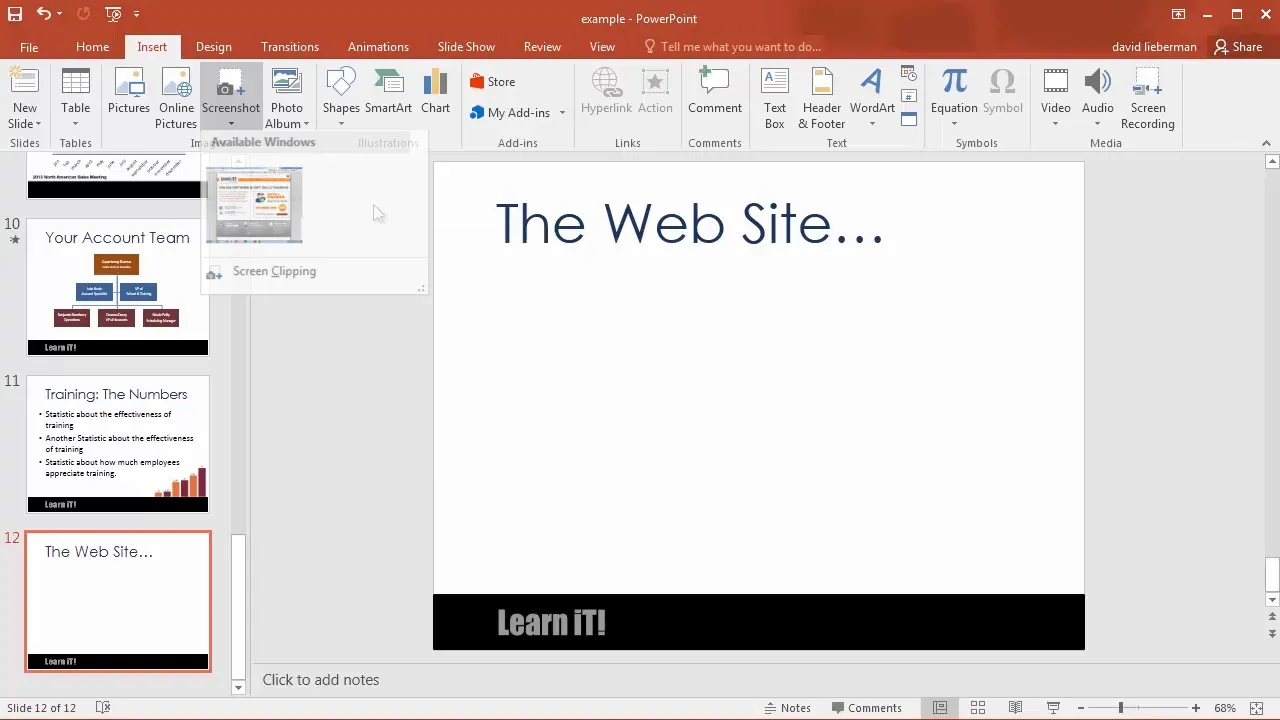Image resolution: width=1280 pixels, height=720 pixels.
Task: Open Customize Quick Access Toolbar arrow
Action: point(136,14)
